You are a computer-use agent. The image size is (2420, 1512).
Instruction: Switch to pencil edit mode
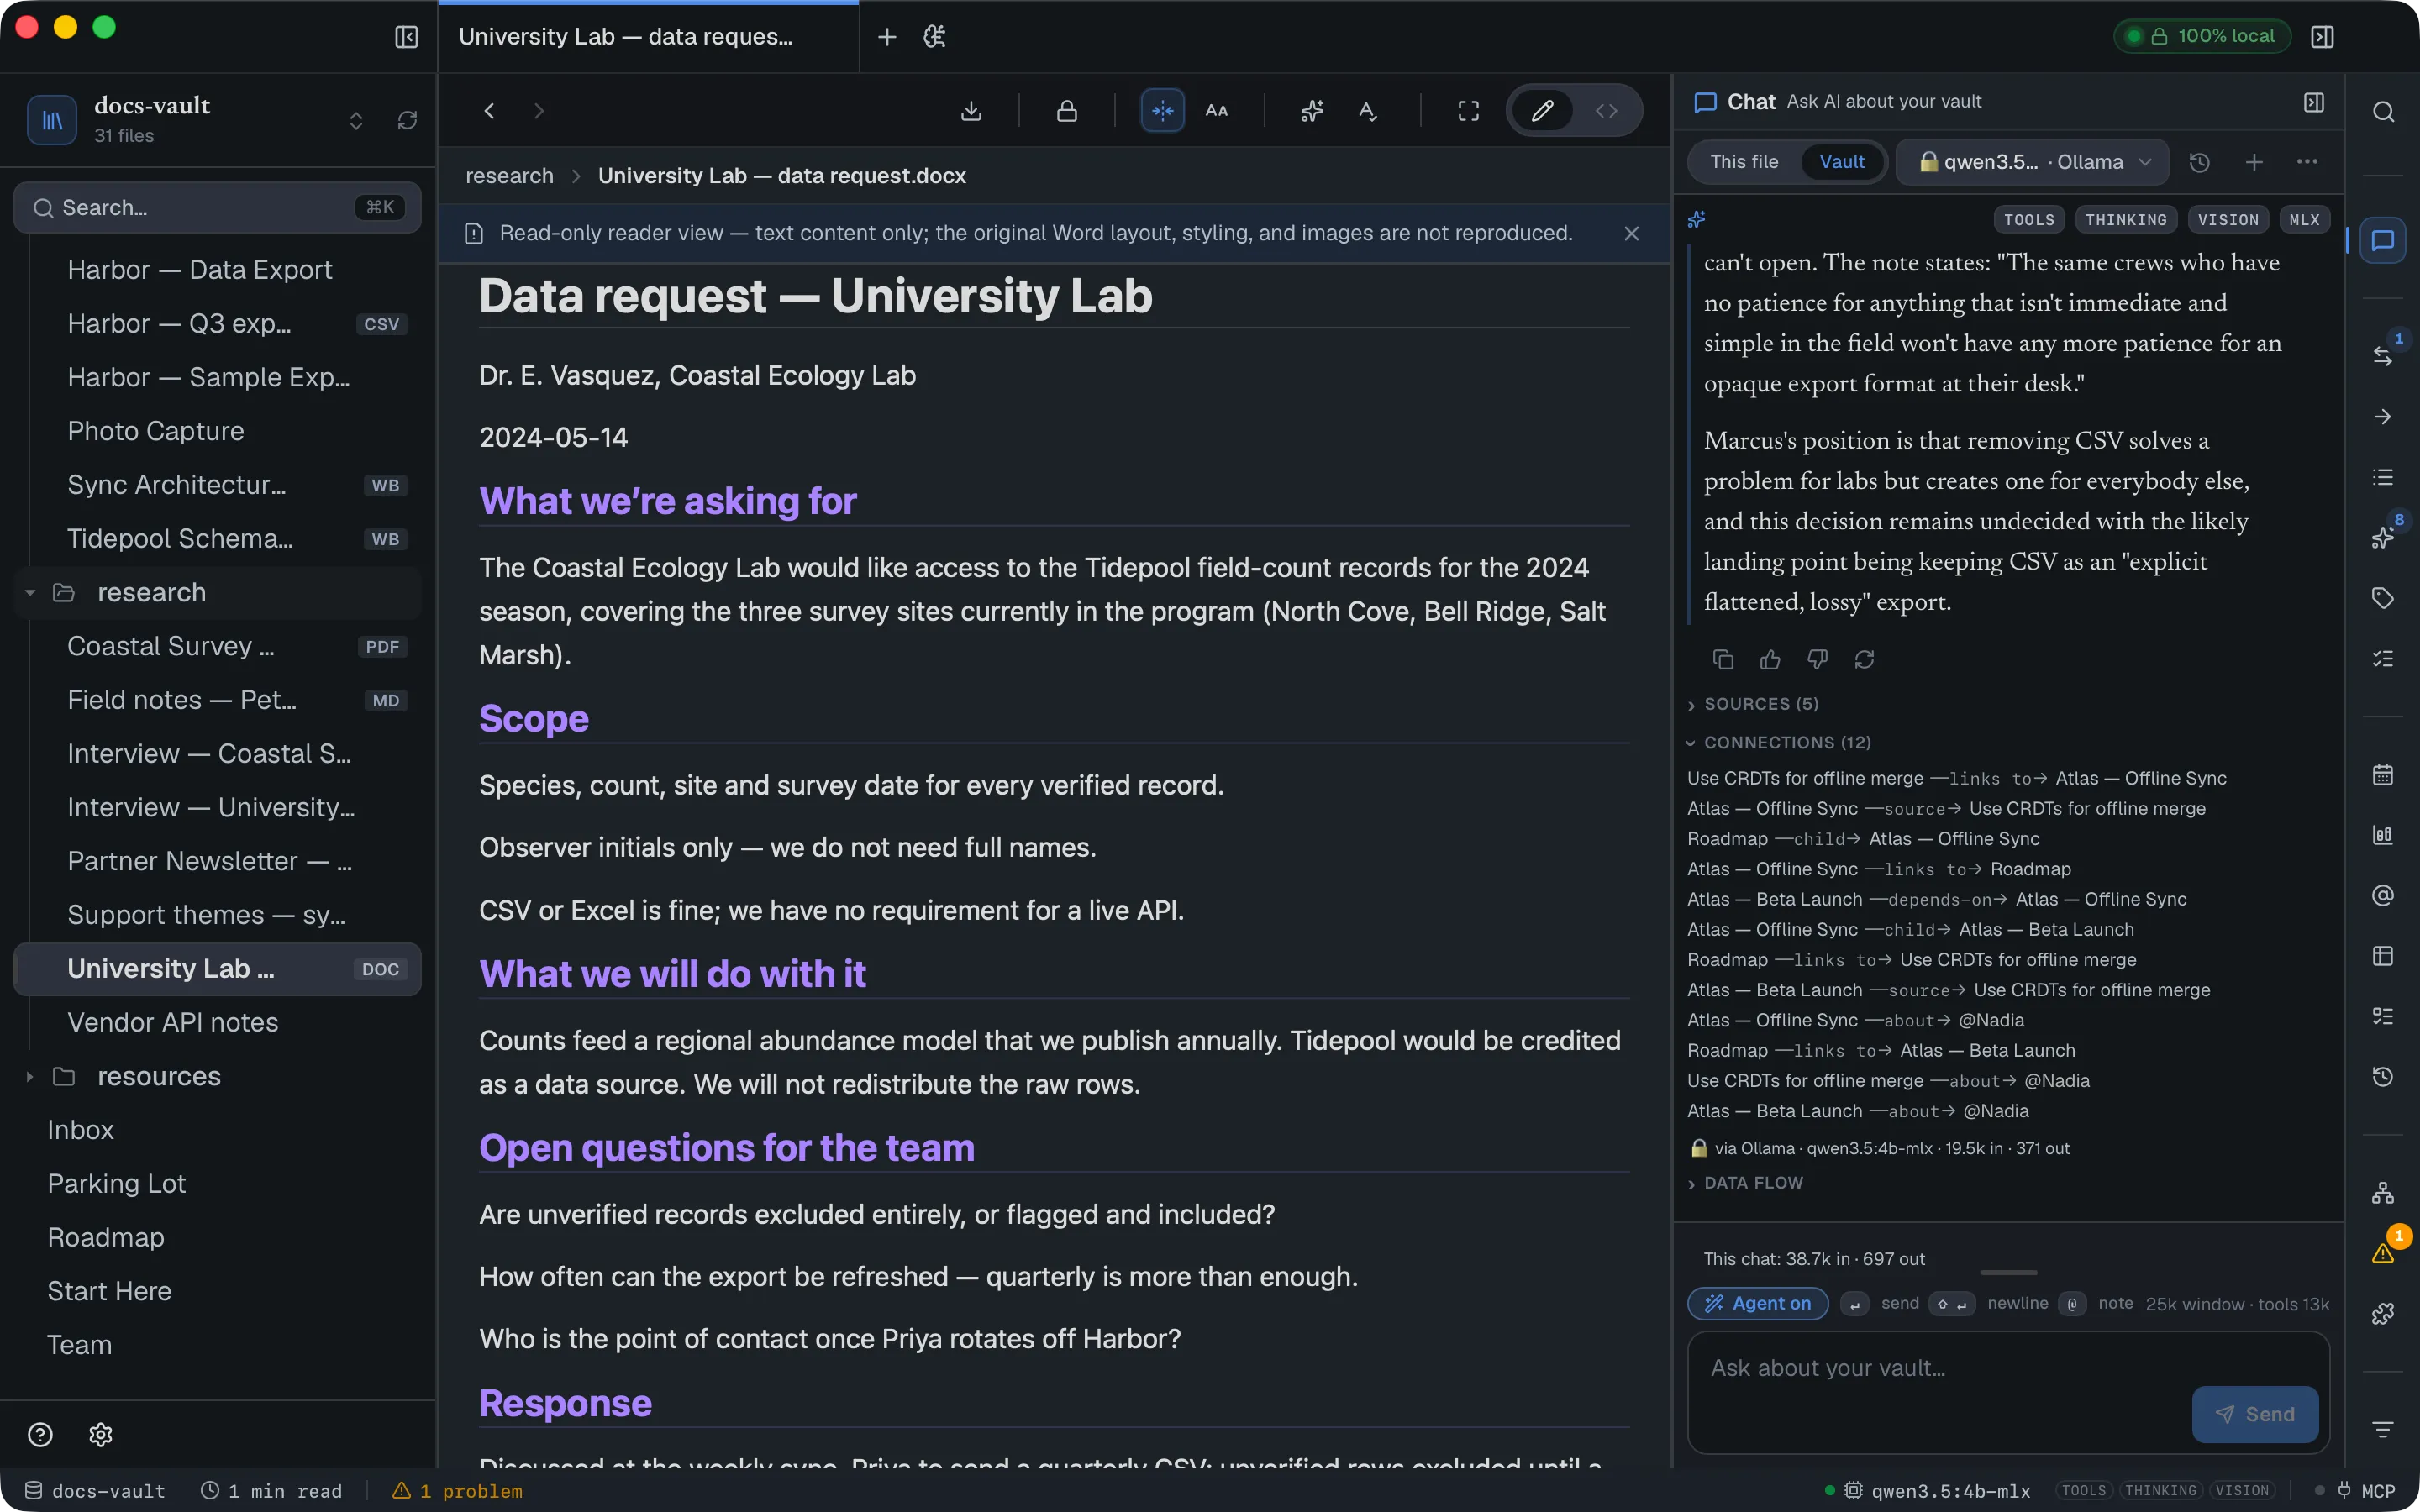pos(1542,111)
